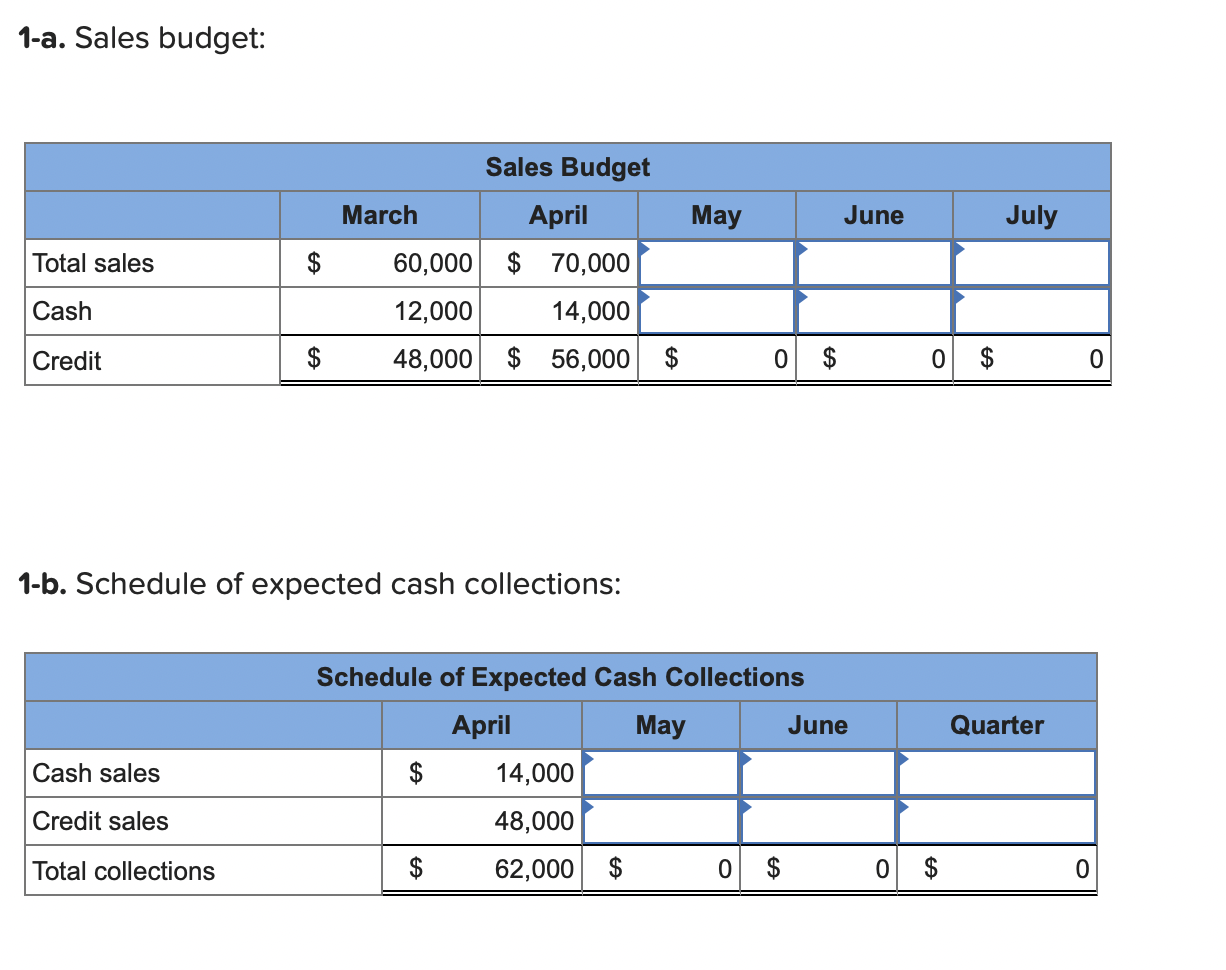The image size is (1226, 970).
Task: Click the blue flag on May Total sales cell
Action: tap(644, 249)
